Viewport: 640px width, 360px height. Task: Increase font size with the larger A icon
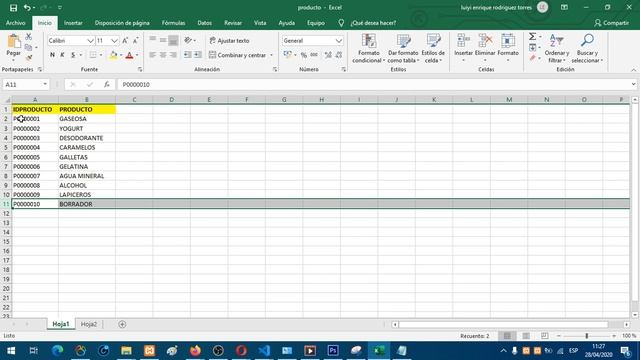(125, 40)
